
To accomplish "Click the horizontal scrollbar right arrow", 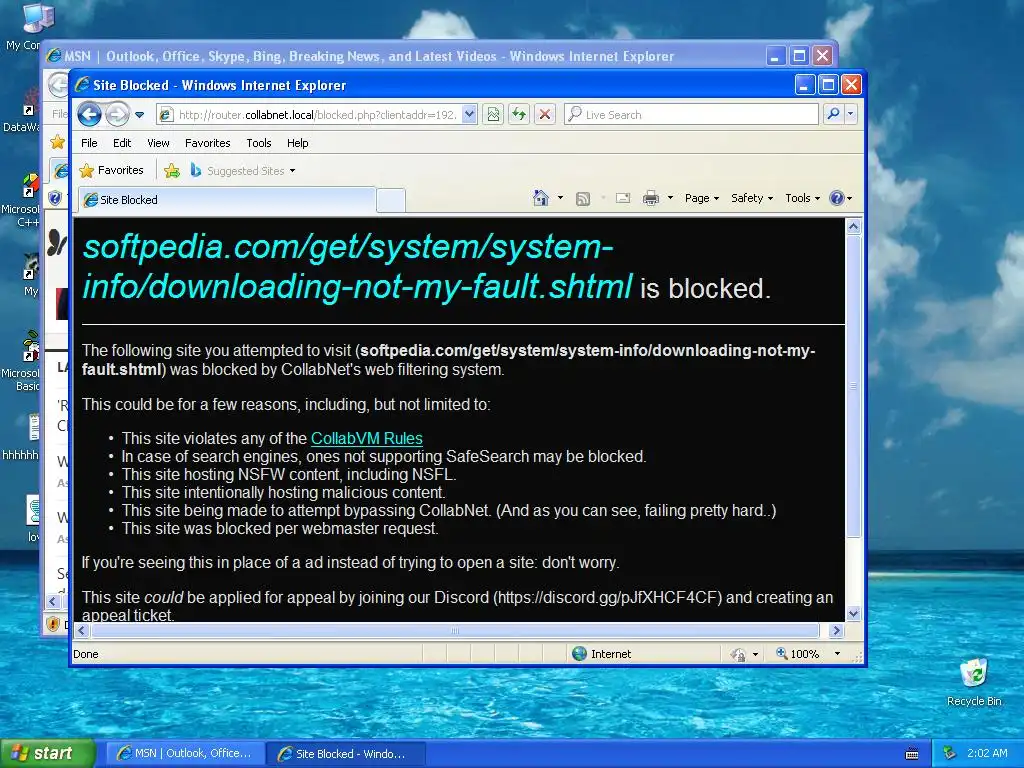I will [837, 630].
